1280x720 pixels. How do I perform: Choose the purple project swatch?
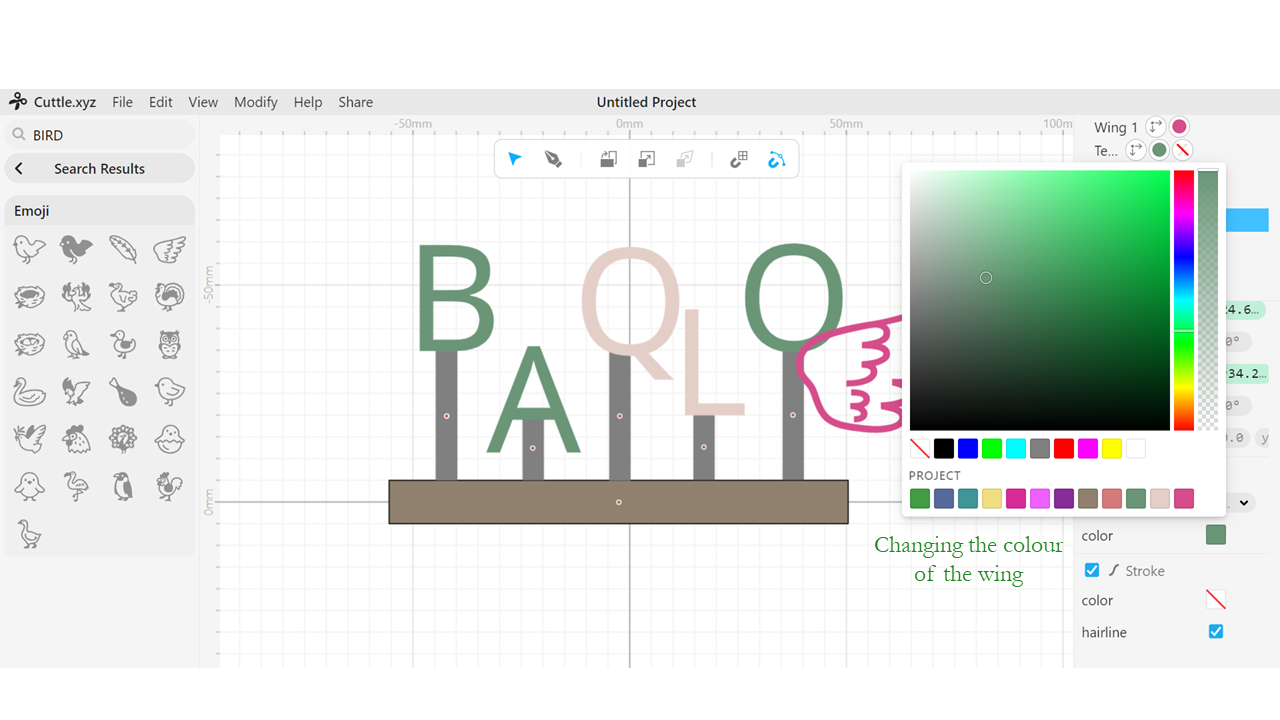coord(1064,498)
